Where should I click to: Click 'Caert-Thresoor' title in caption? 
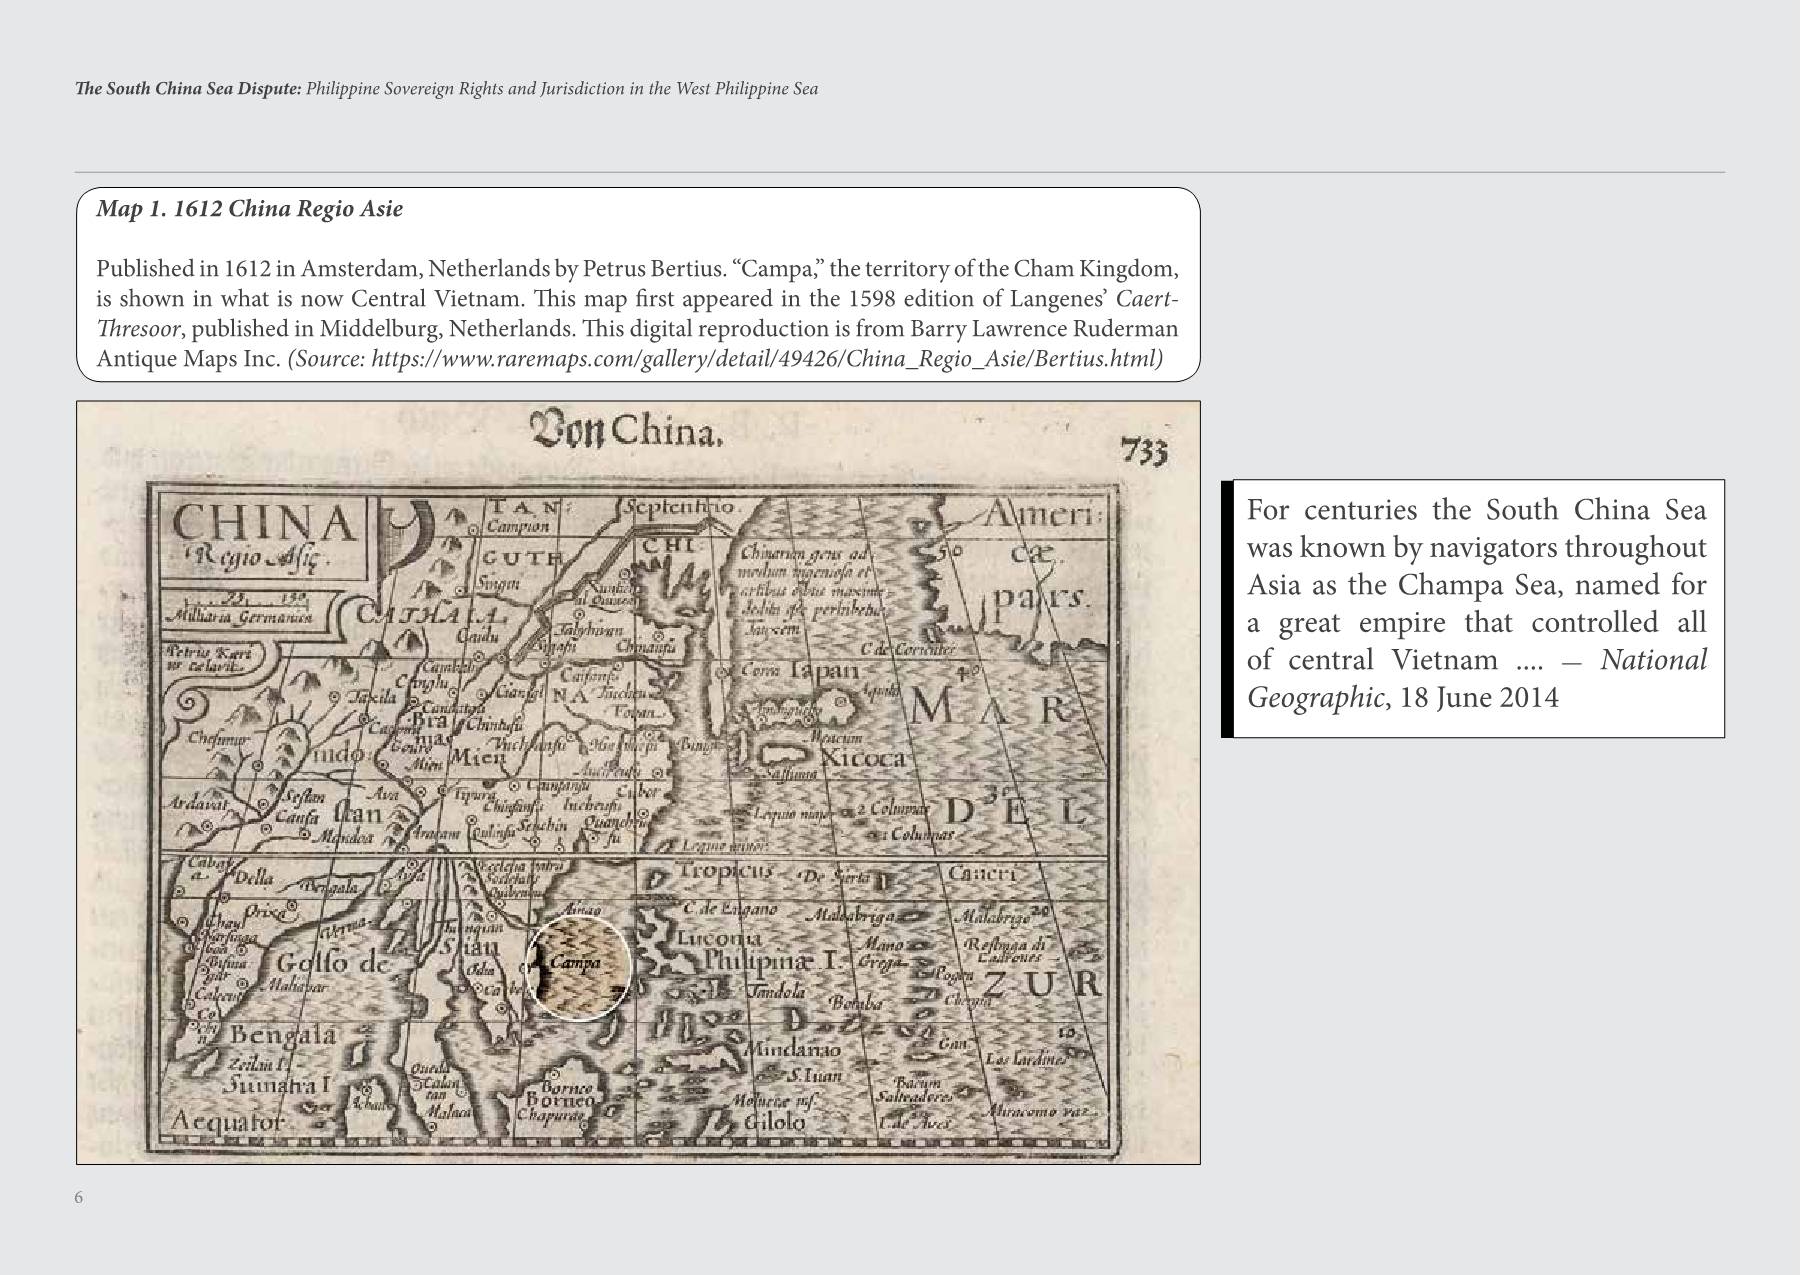(x=637, y=313)
